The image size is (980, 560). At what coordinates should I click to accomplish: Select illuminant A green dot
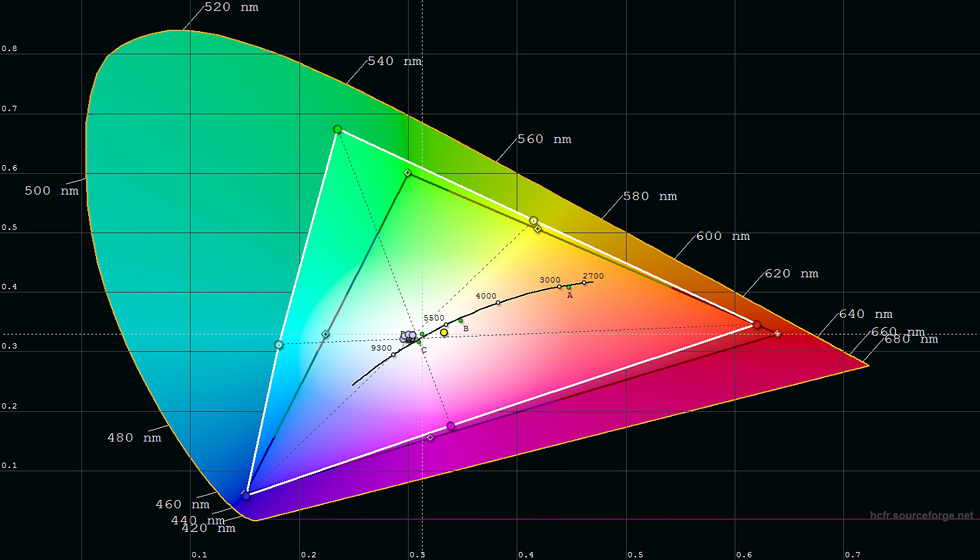click(569, 287)
